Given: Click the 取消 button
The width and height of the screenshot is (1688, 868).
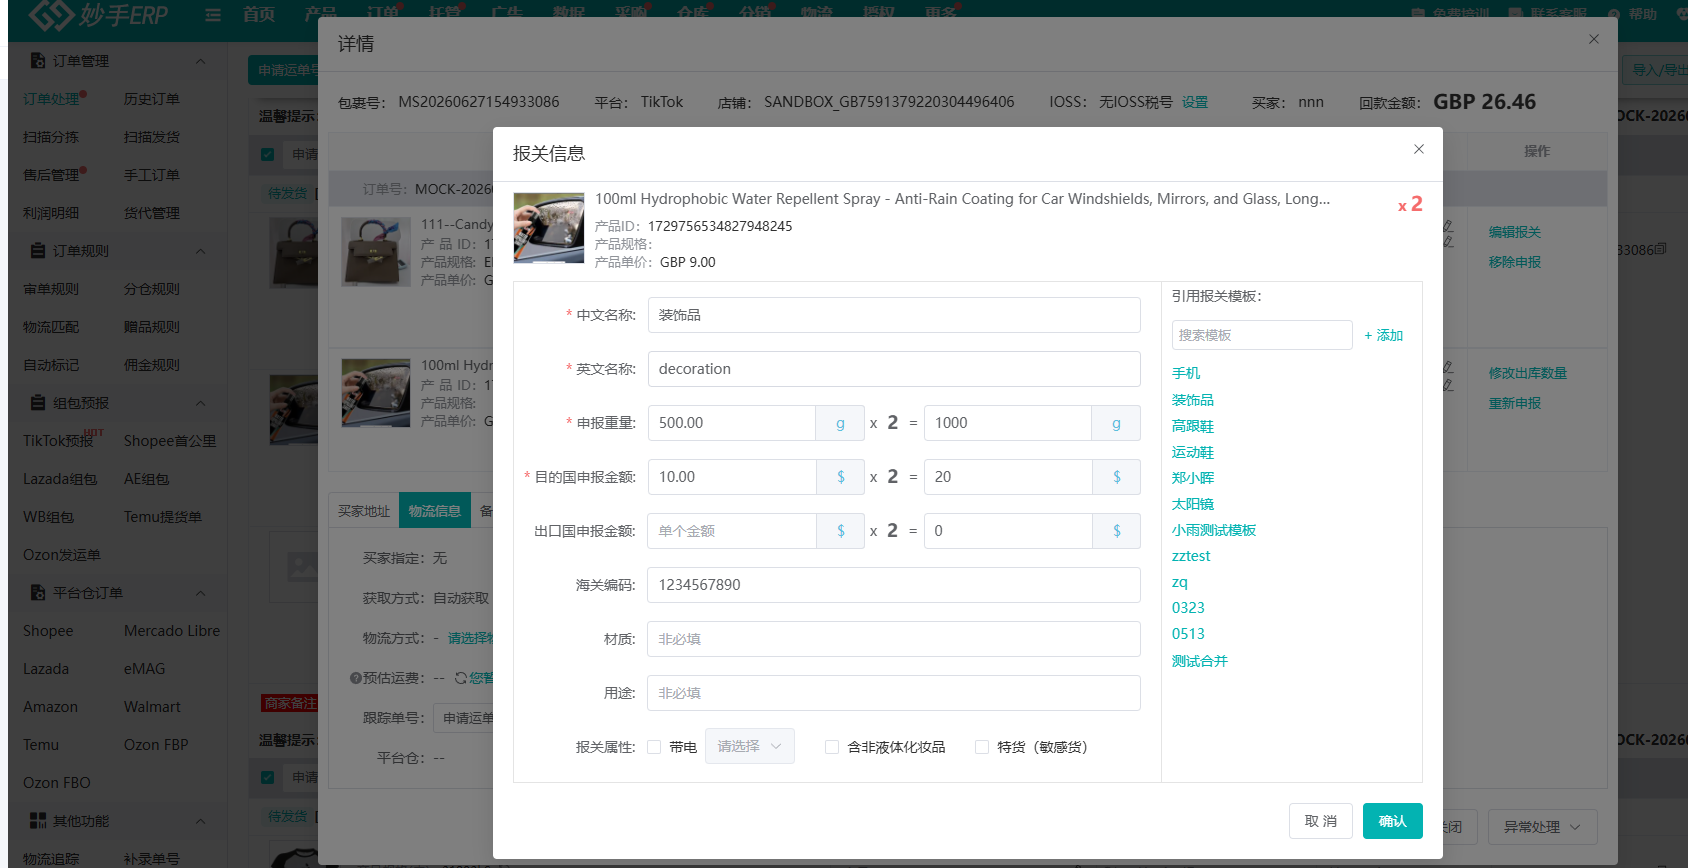Looking at the screenshot, I should pyautogui.click(x=1320, y=821).
